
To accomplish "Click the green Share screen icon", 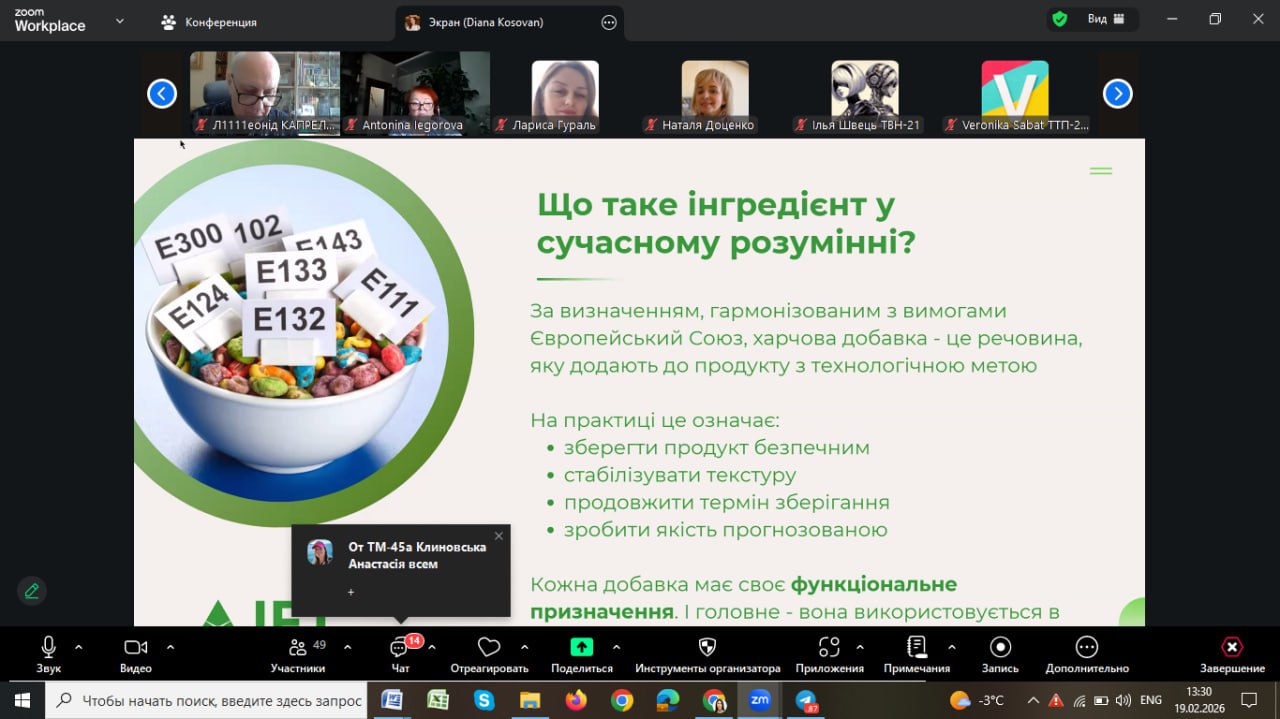I will click(581, 647).
